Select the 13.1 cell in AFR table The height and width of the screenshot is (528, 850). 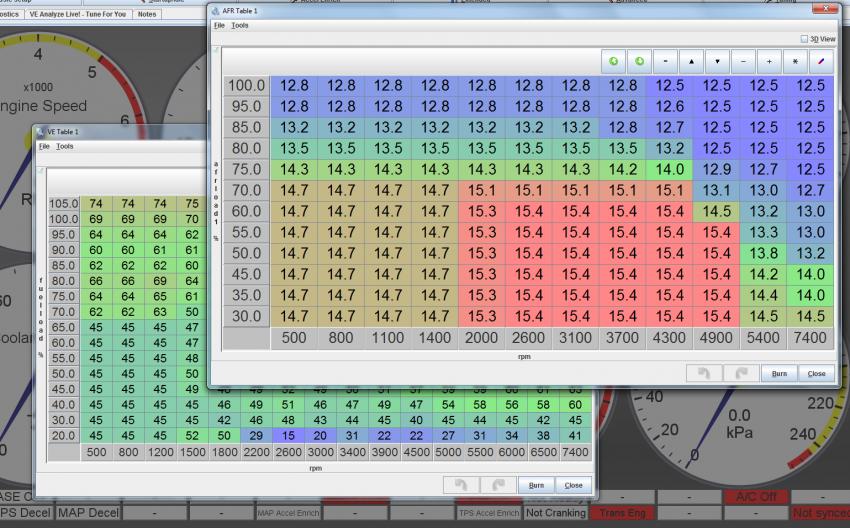pos(717,190)
